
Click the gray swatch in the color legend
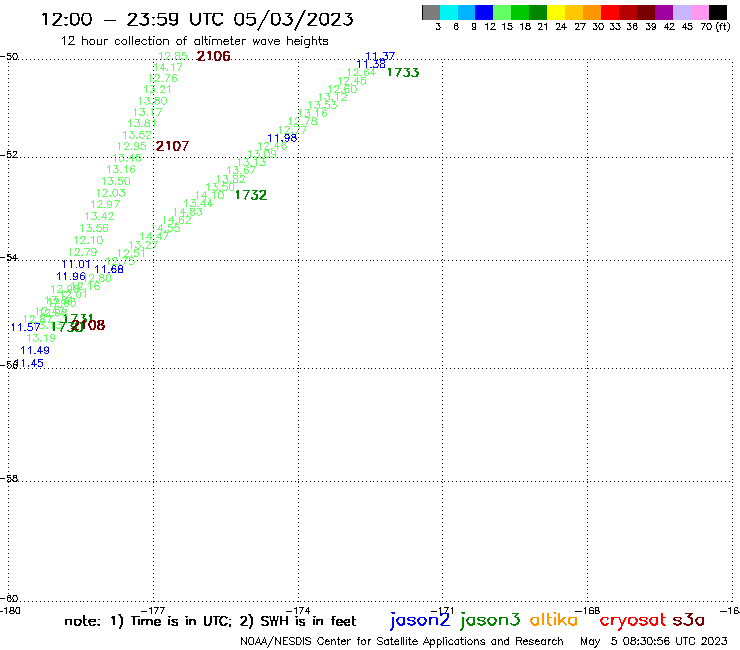point(431,12)
